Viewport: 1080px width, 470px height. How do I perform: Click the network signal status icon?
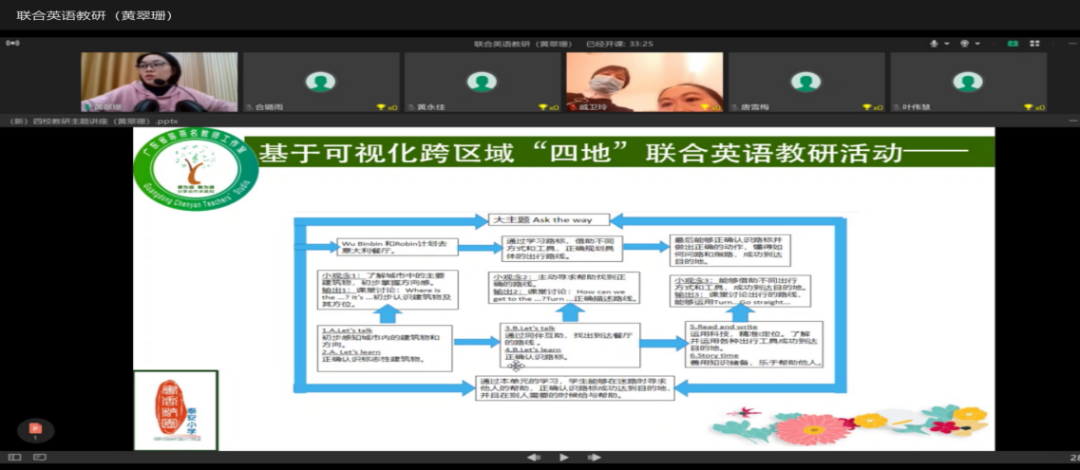(12, 44)
